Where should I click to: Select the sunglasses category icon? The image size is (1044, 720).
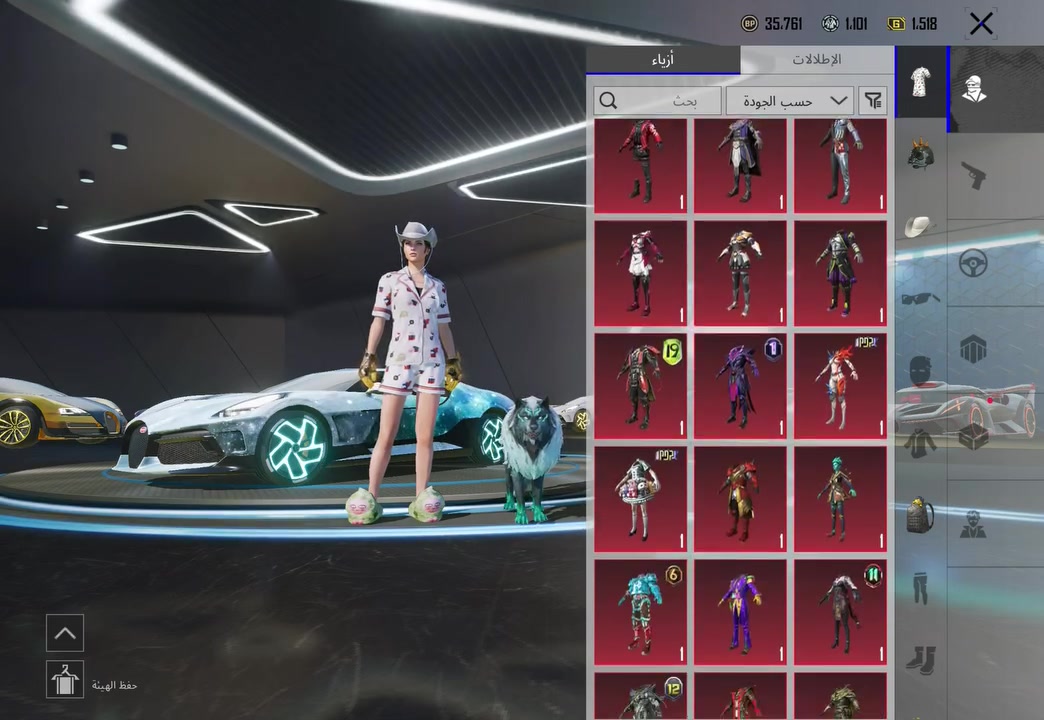tap(920, 298)
